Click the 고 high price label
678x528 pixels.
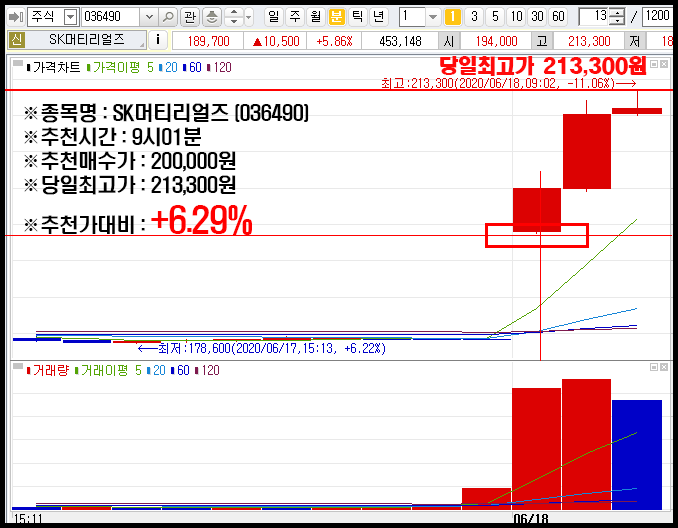pos(542,41)
